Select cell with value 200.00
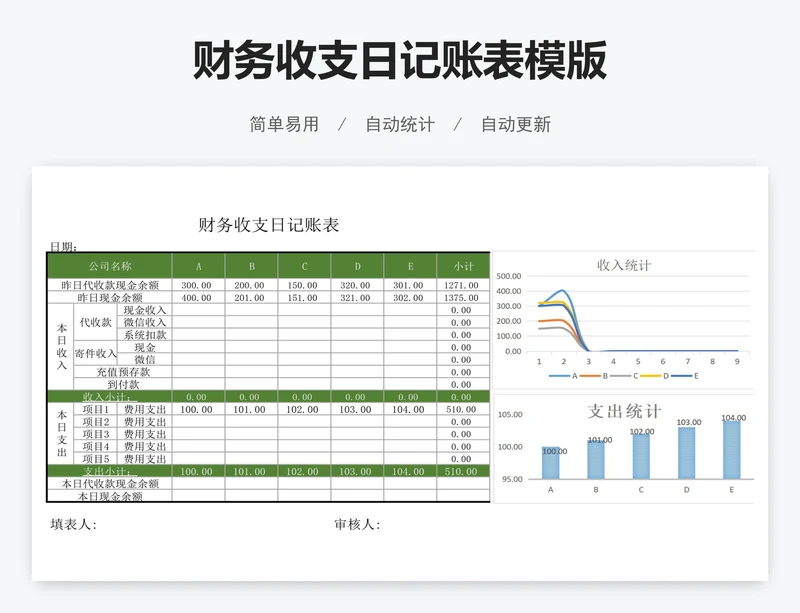Screen dimensions: 800x613 click(x=252, y=285)
